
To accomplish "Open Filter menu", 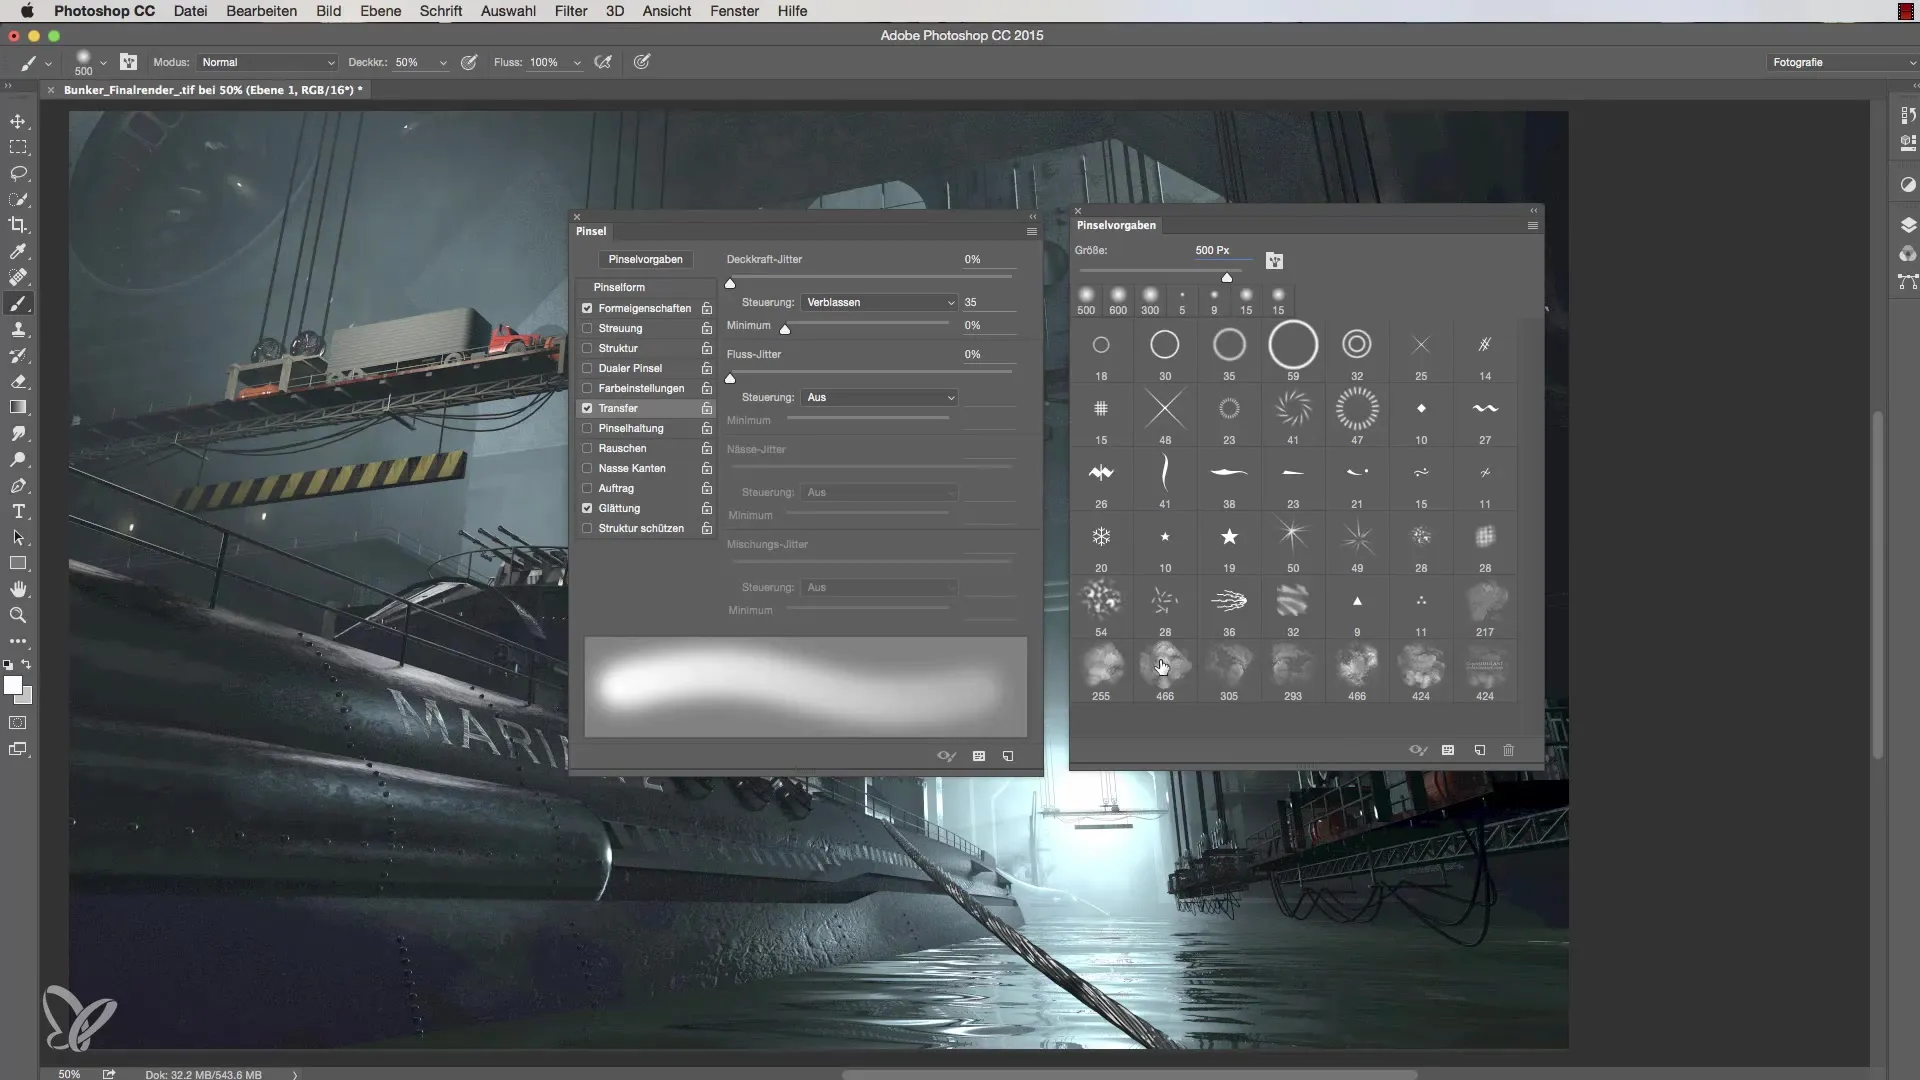I will 571,11.
